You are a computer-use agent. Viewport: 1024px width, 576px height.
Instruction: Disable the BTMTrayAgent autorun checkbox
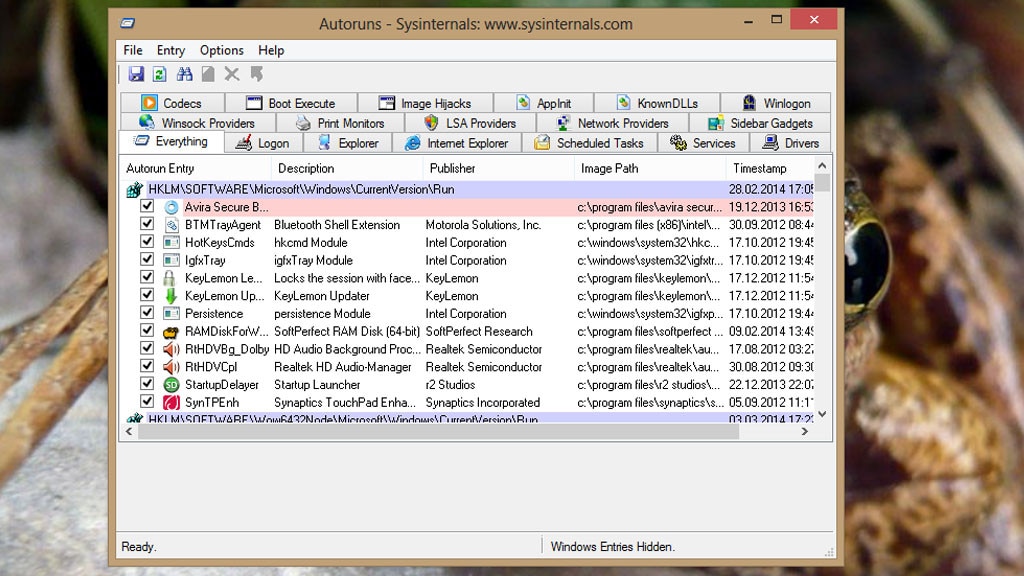coord(147,225)
